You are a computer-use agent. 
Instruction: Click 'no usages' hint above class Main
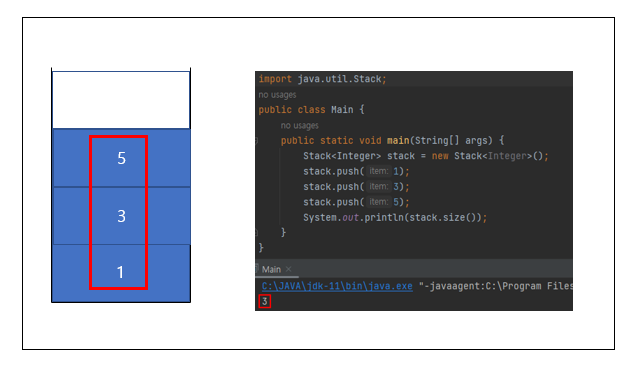277,95
